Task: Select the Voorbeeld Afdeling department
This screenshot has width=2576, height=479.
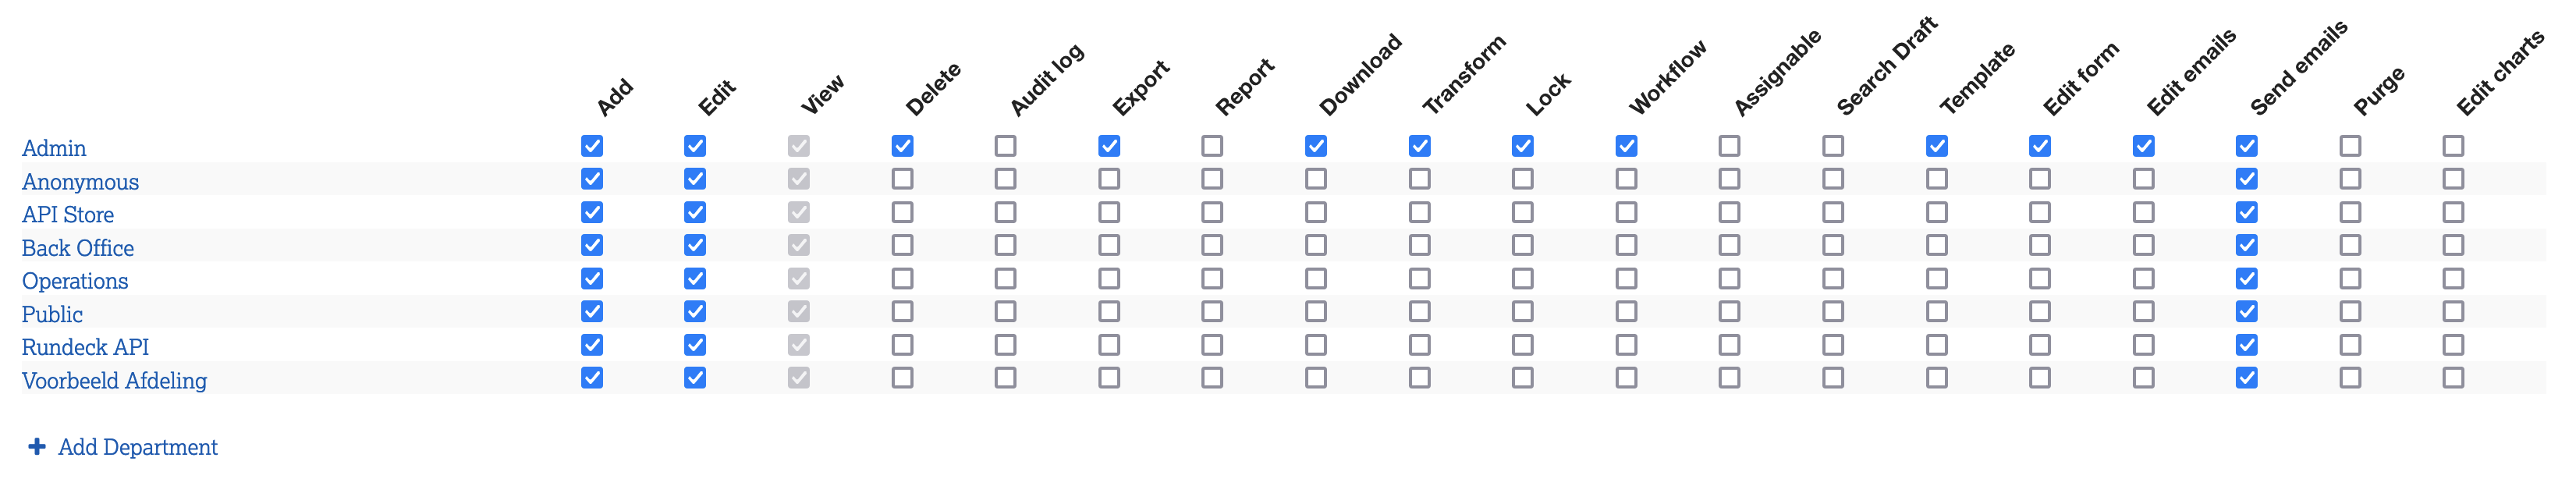Action: pos(114,380)
